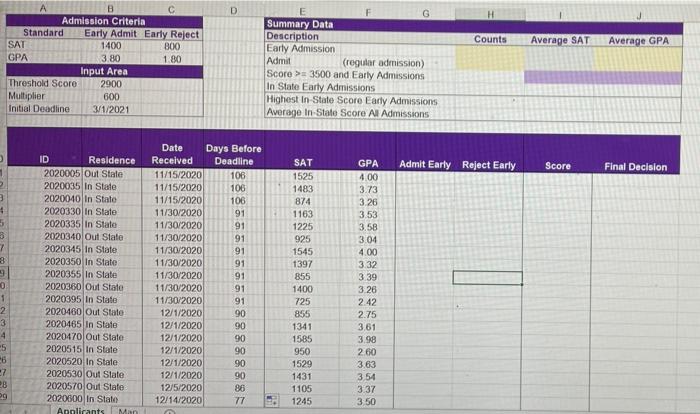Select the Highest In-State Score Early Admissions label

pos(352,101)
